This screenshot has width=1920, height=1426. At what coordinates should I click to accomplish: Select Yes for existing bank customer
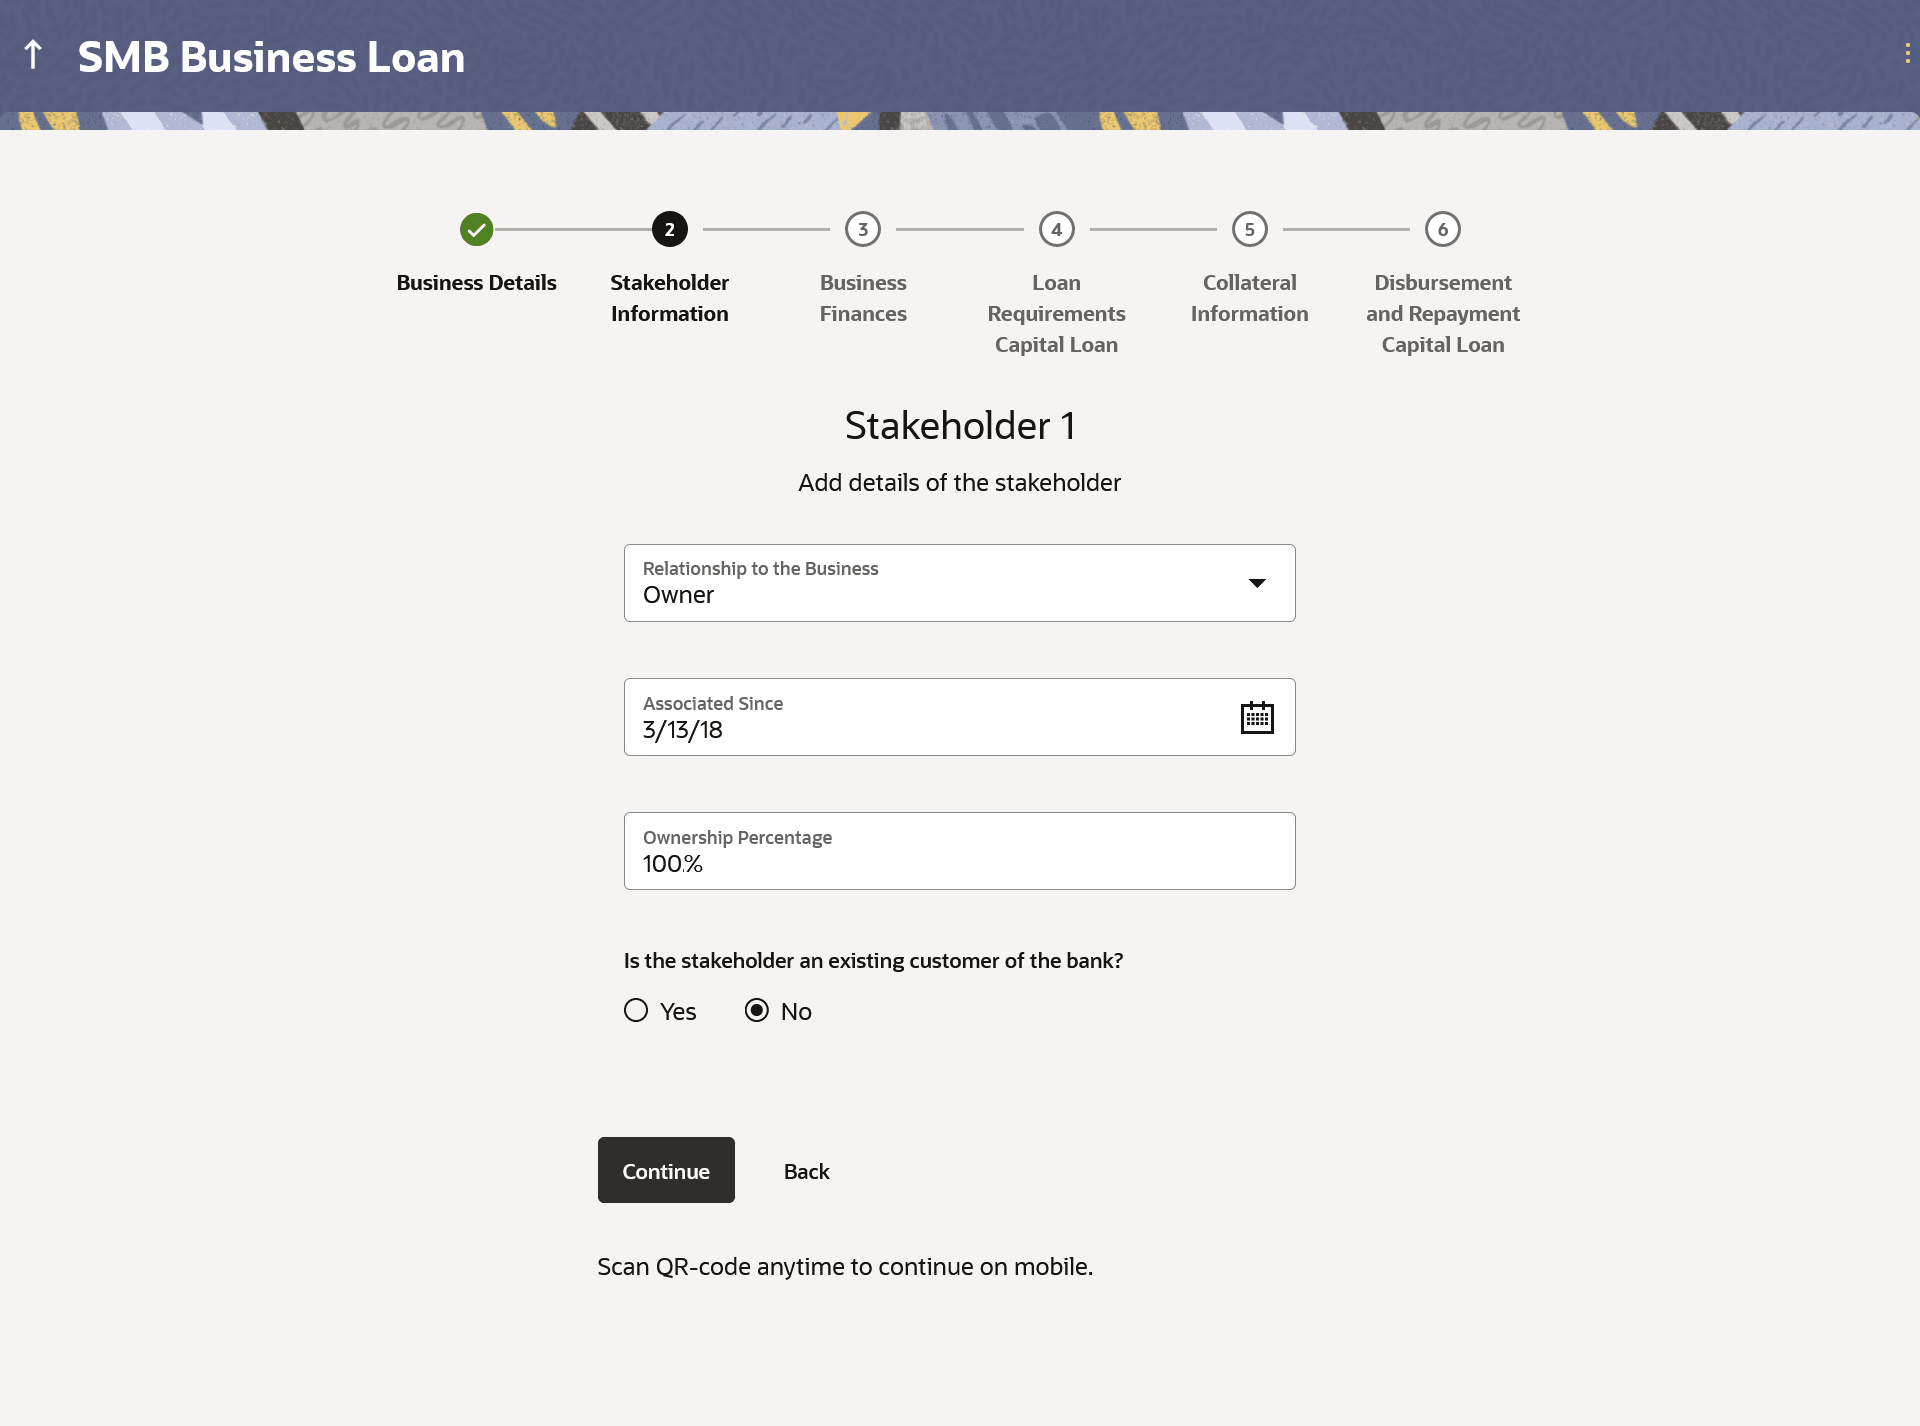pyautogui.click(x=636, y=1011)
